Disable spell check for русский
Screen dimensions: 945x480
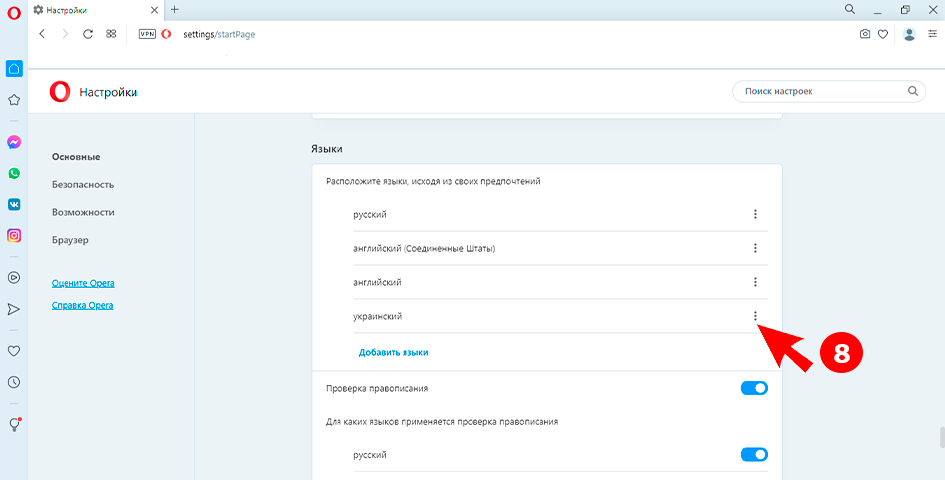pos(754,455)
